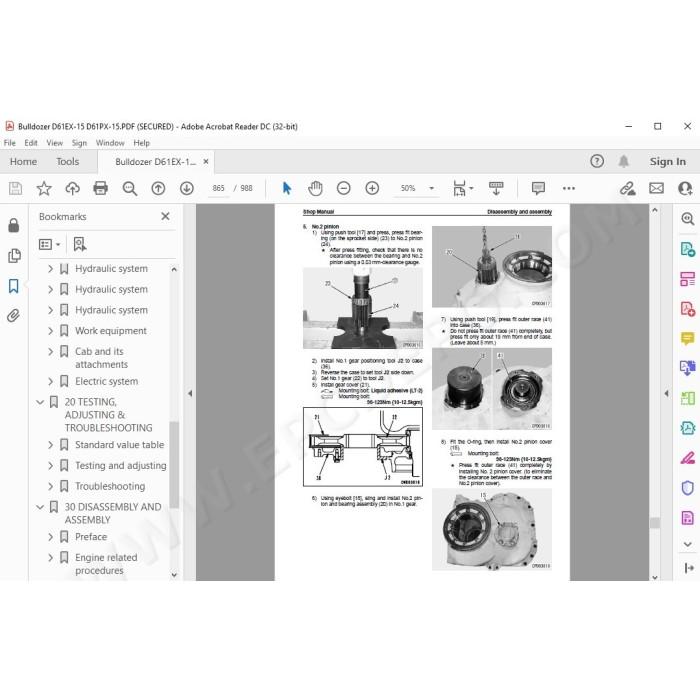Activate the Hand pan tool

pyautogui.click(x=315, y=188)
